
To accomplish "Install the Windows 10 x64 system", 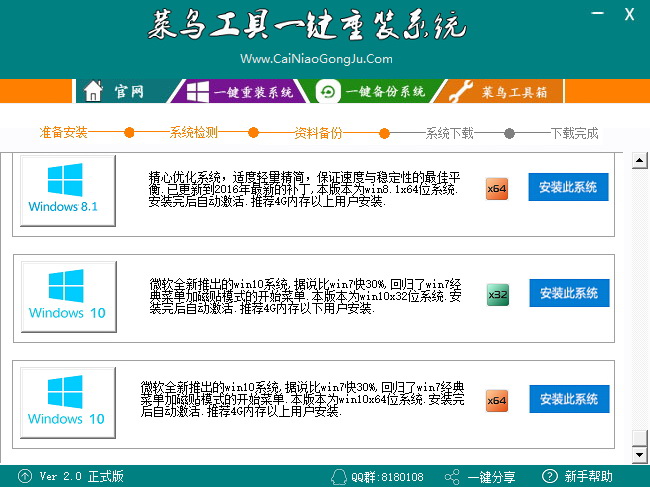I will pyautogui.click(x=569, y=399).
